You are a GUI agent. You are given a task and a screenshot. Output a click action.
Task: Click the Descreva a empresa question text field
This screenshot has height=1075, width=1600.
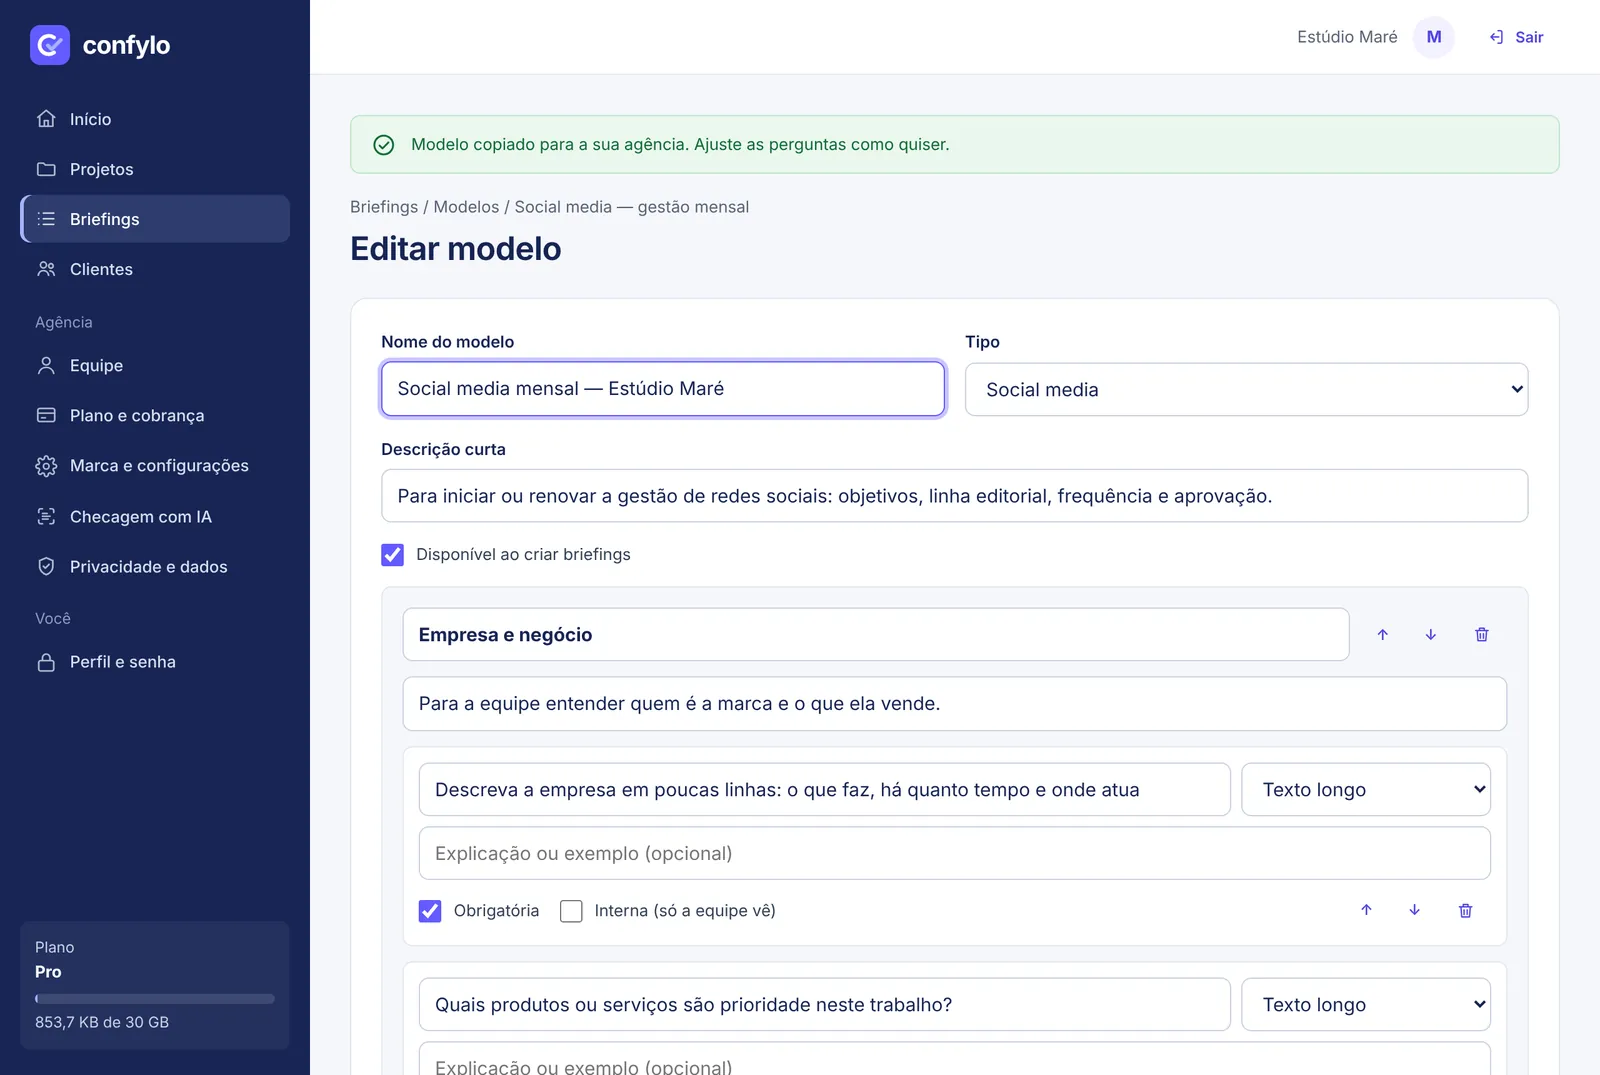click(x=825, y=790)
